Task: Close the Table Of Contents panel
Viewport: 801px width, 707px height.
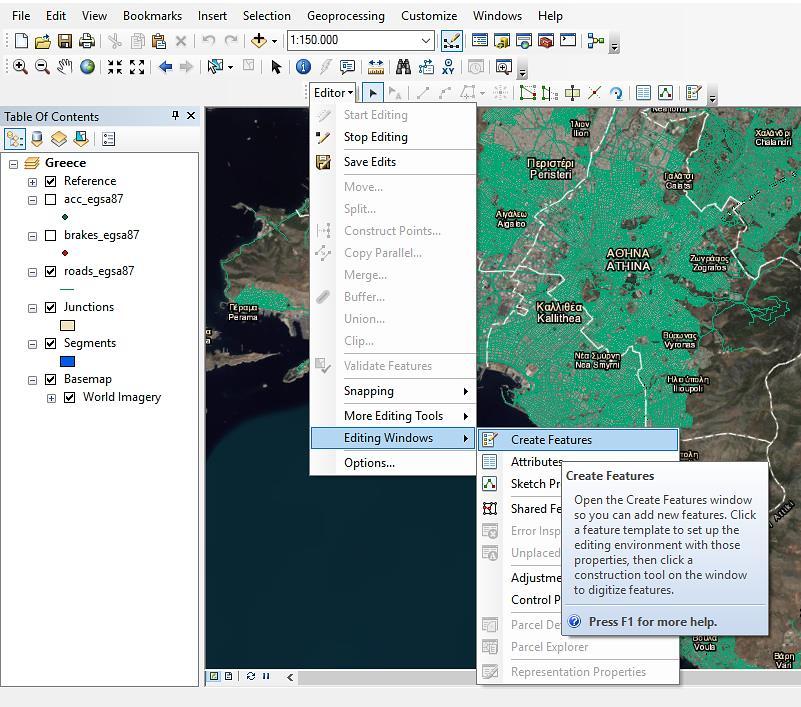Action: click(191, 116)
